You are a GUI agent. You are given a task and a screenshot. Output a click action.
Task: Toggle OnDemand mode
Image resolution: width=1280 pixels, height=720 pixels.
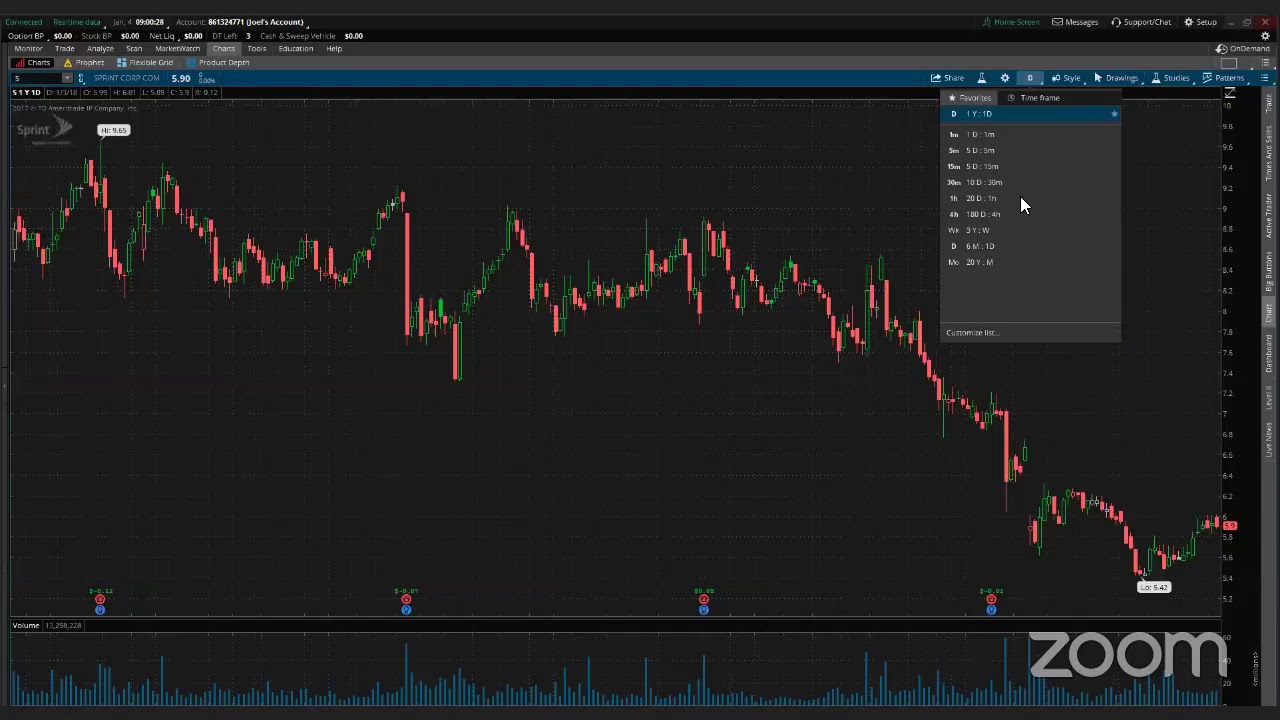[1243, 49]
